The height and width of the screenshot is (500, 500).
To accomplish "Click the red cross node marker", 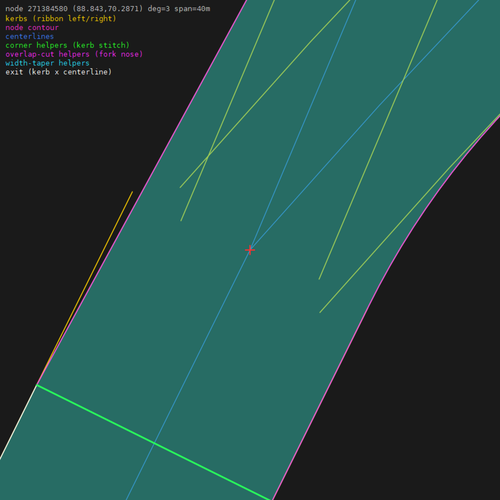I will tap(250, 250).
